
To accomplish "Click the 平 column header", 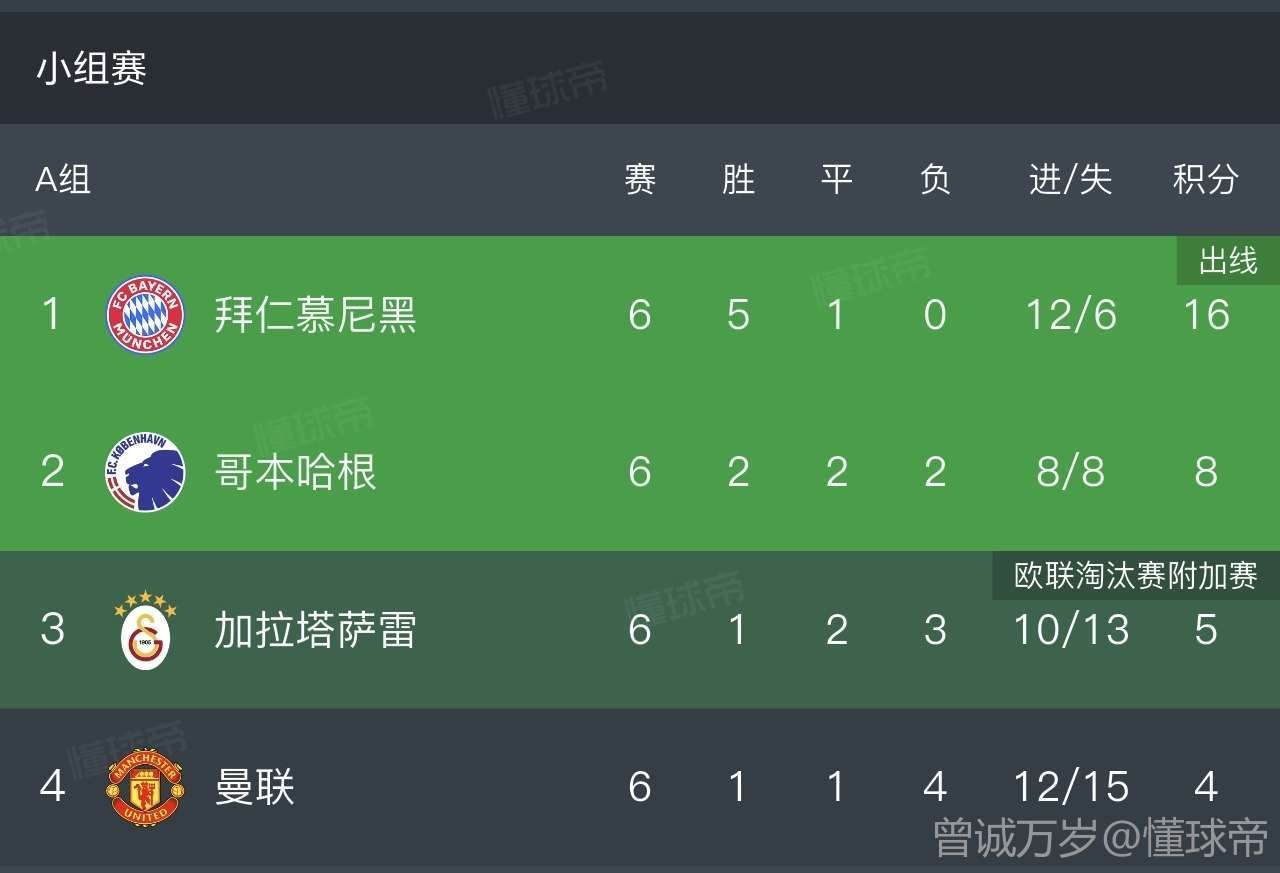I will [x=836, y=180].
